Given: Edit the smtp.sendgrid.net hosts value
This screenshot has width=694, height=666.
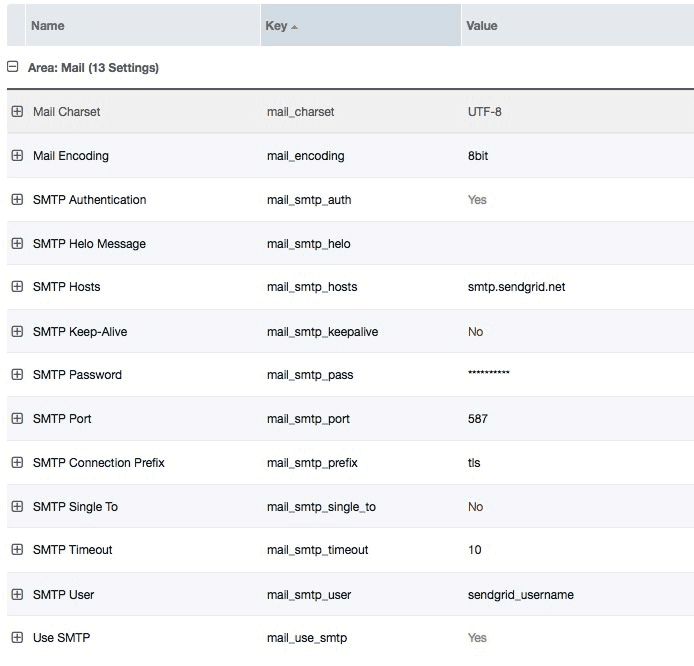Looking at the screenshot, I should [516, 287].
